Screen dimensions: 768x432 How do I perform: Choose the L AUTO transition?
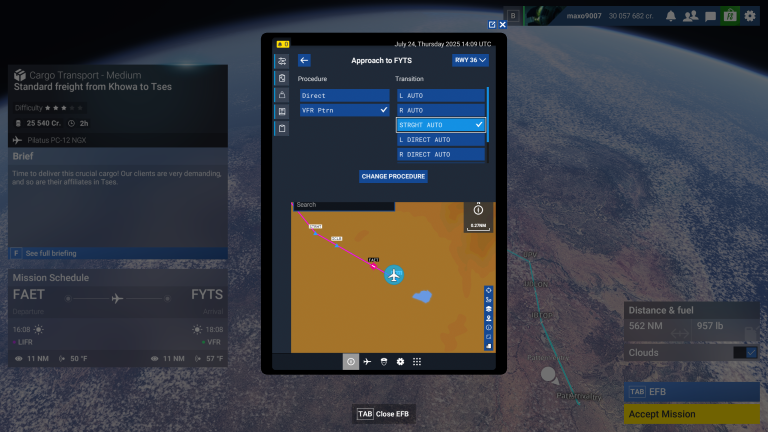pos(441,96)
